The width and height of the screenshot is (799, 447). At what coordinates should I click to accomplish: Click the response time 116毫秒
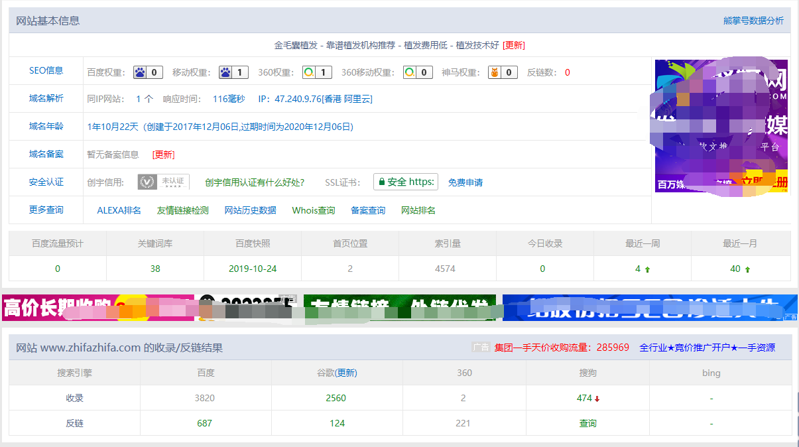229,99
